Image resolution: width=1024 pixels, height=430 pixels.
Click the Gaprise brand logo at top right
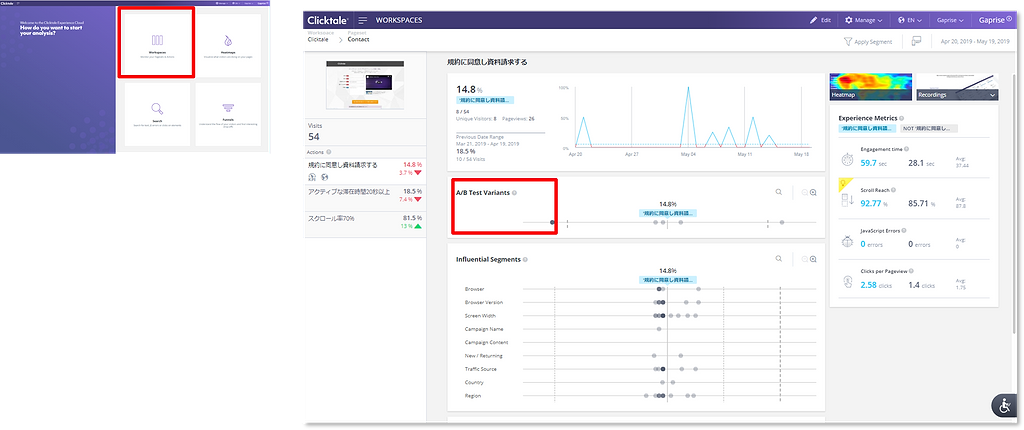[x=995, y=20]
